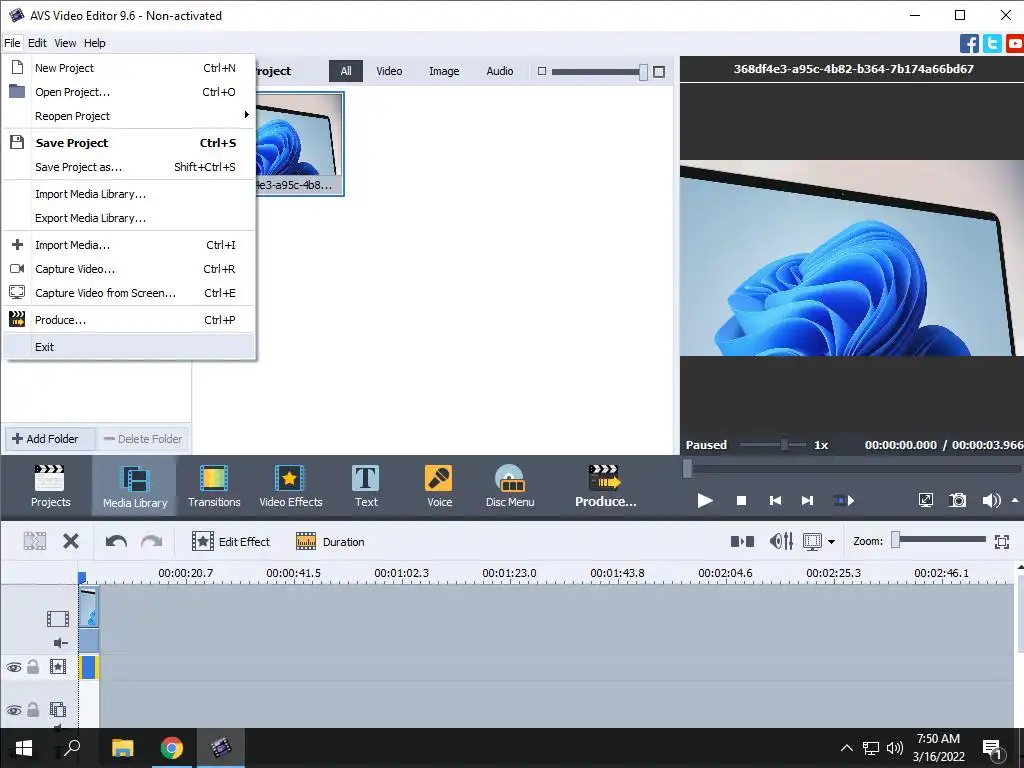
Task: Filter media by the All tab
Action: pyautogui.click(x=346, y=71)
